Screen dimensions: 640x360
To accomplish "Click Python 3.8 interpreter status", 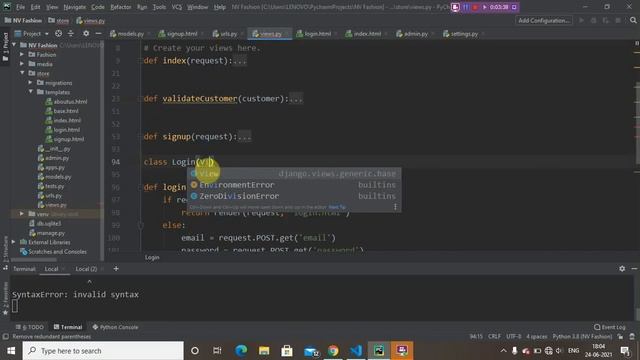I will [582, 337].
